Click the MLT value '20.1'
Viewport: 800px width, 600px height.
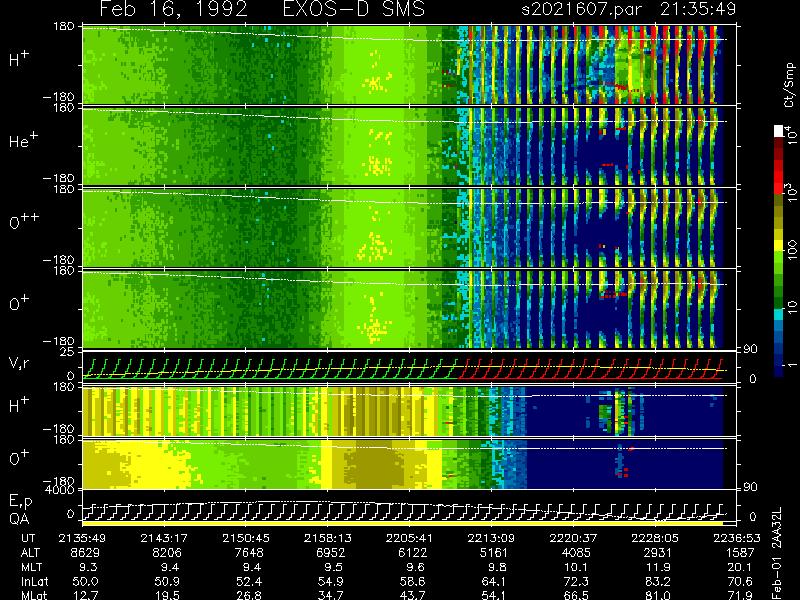tap(740, 567)
